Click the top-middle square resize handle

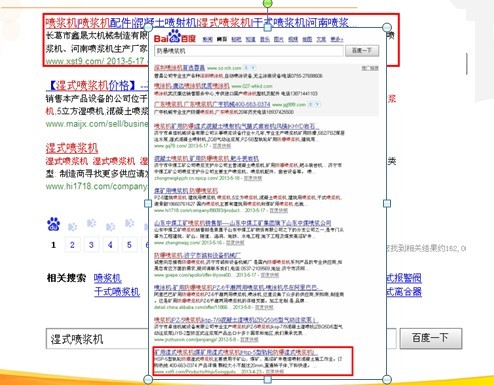[268, 28]
